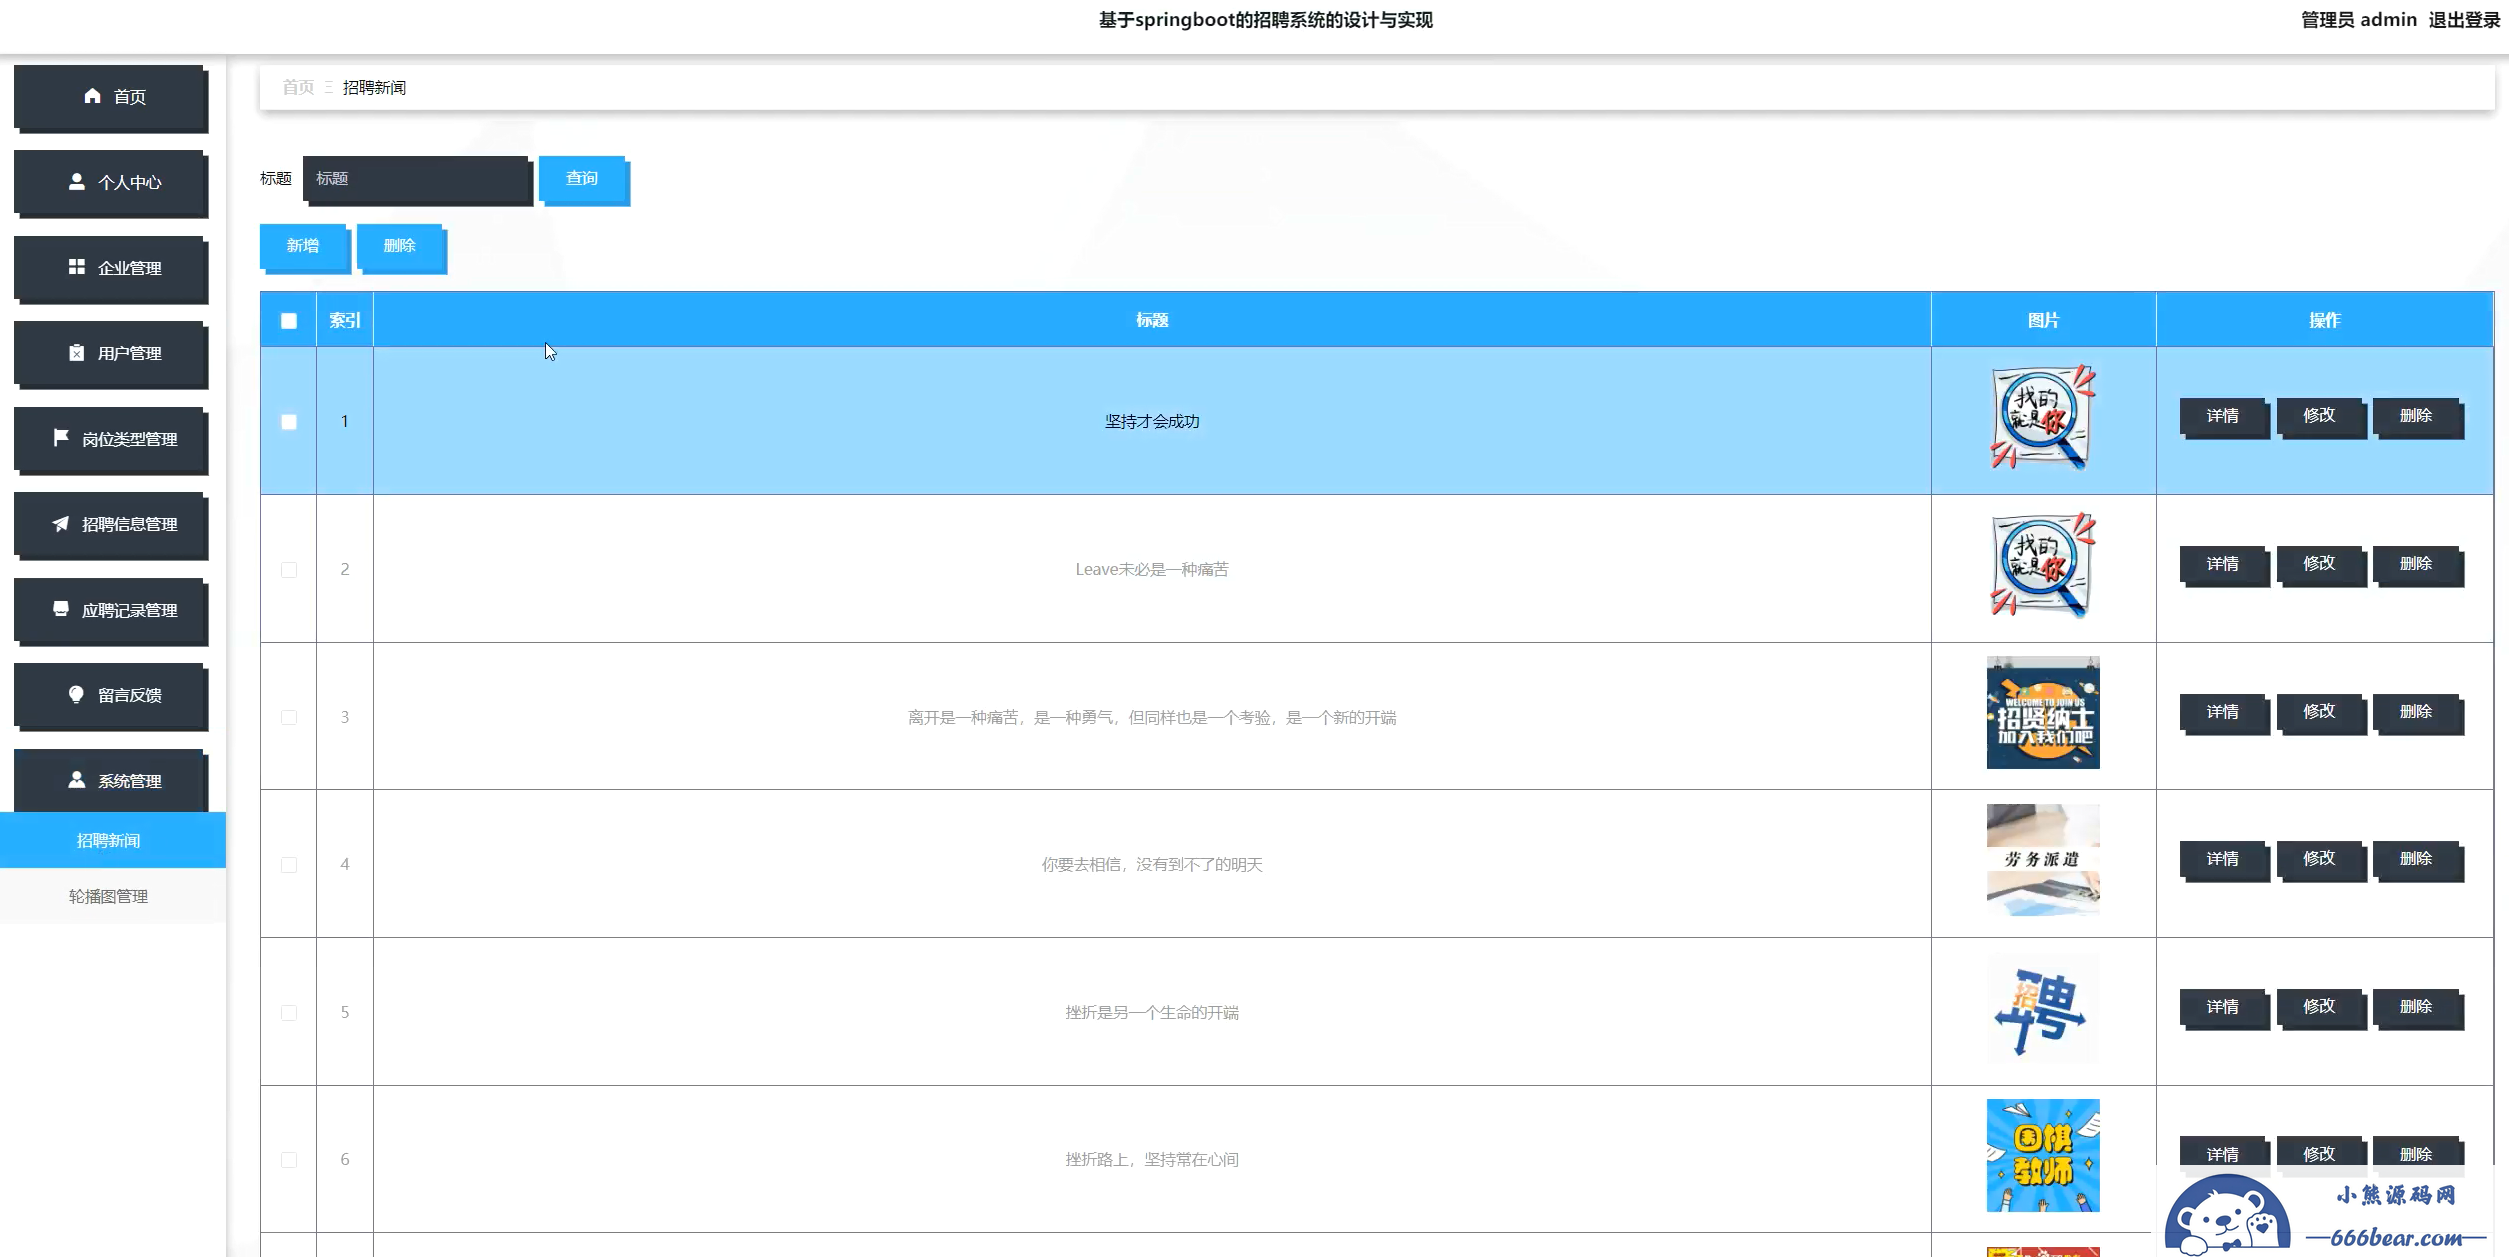The image size is (2509, 1257).
Task: Check the checkbox for row 3
Action: tap(289, 717)
